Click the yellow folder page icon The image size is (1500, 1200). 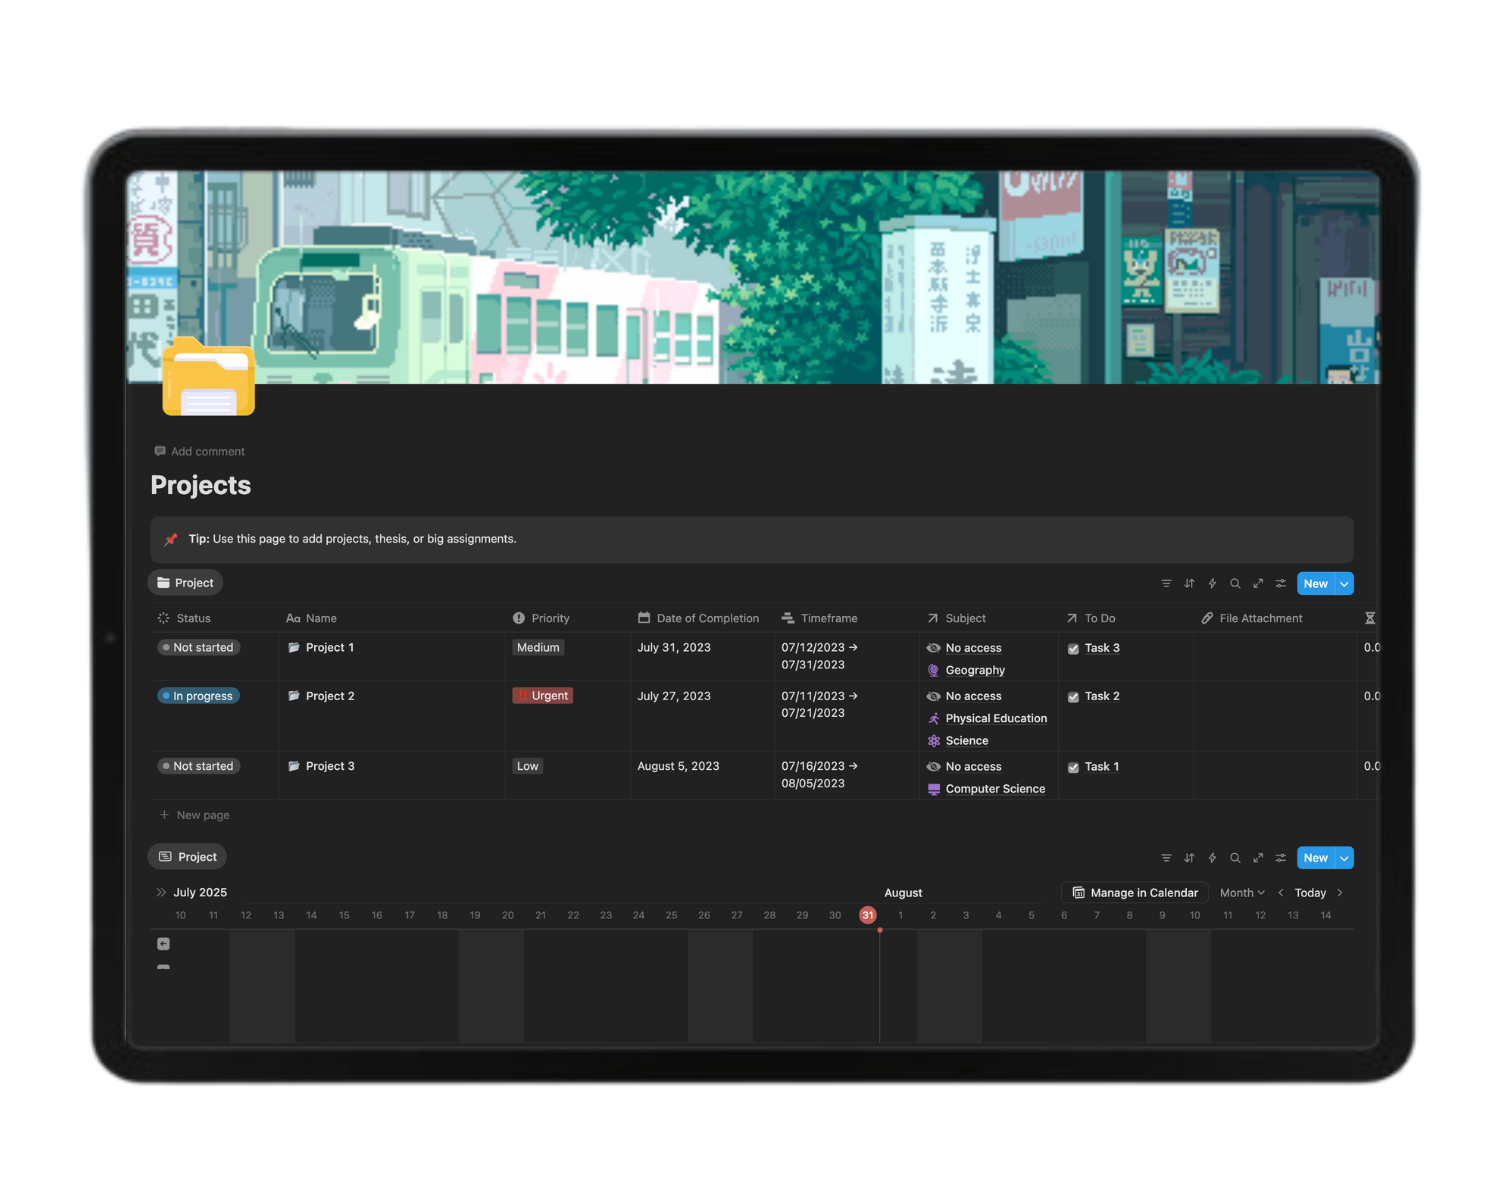[x=209, y=377]
